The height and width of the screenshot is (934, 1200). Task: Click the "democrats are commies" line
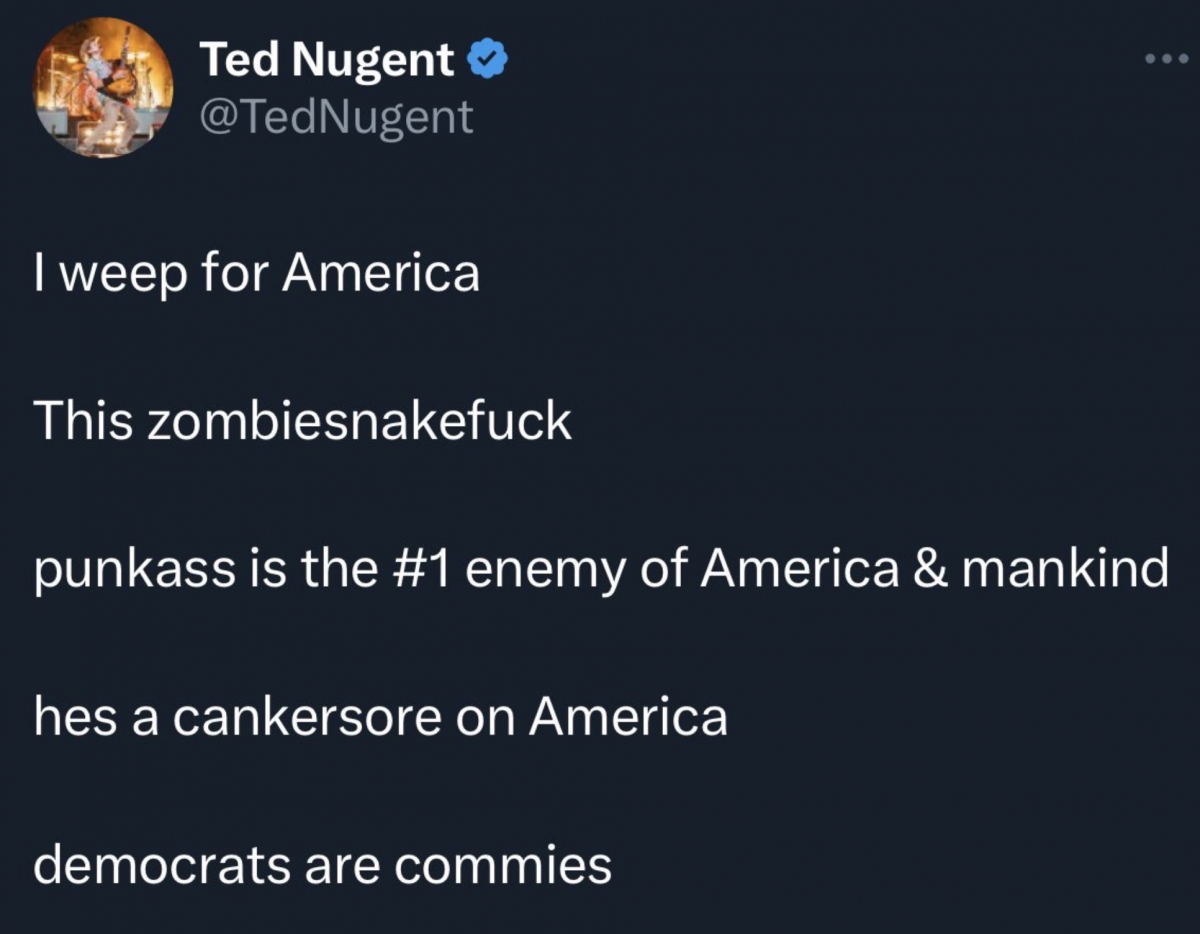coord(323,865)
